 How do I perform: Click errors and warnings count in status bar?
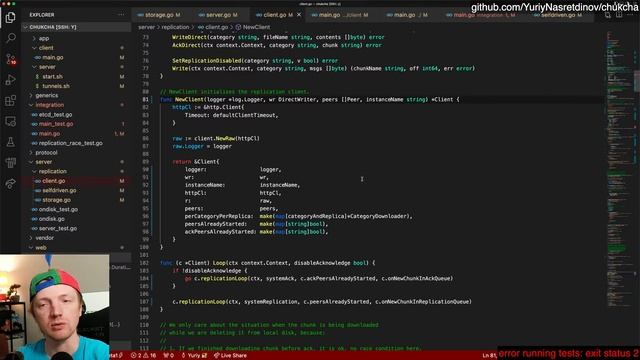(x=144, y=356)
